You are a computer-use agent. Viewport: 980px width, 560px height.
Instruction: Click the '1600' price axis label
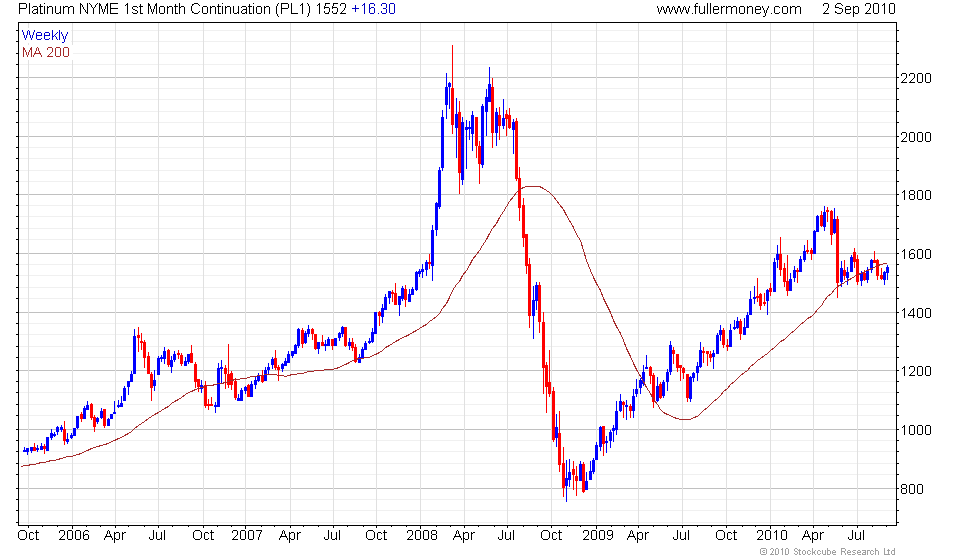(916, 254)
